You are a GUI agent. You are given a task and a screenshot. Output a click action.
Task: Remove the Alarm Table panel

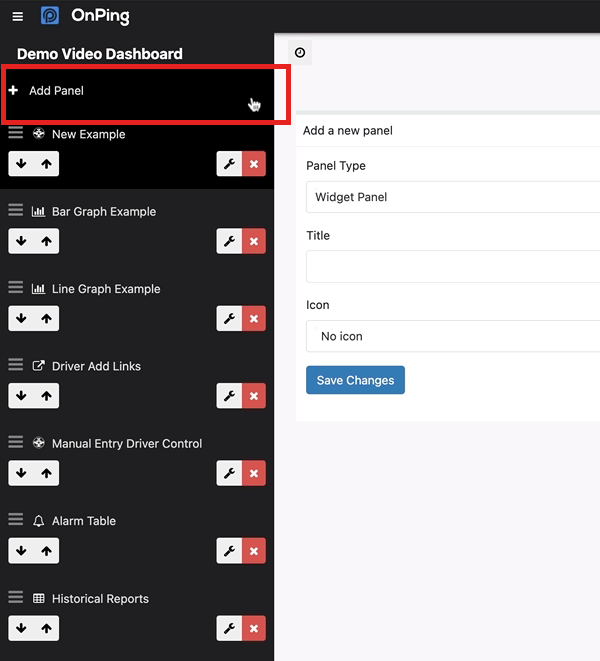(x=254, y=551)
